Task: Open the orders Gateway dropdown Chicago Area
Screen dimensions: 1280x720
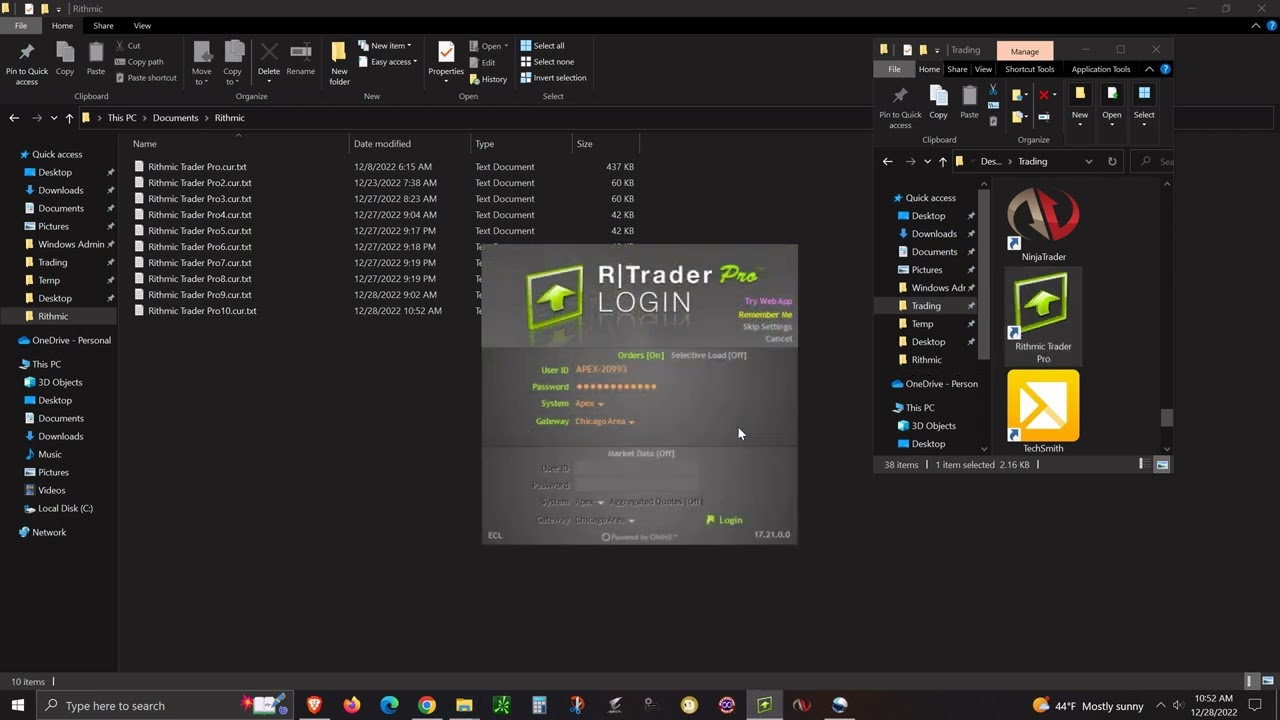Action: click(x=604, y=422)
